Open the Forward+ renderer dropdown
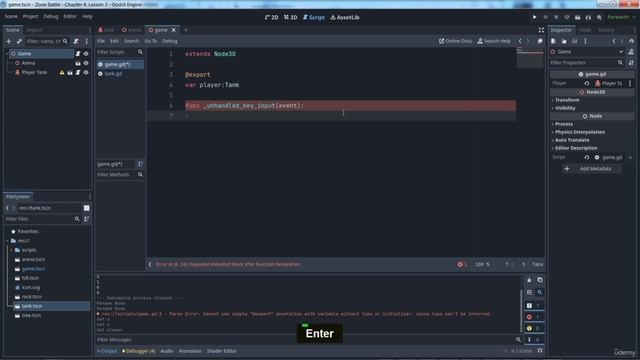This screenshot has height=360, width=640. click(621, 17)
